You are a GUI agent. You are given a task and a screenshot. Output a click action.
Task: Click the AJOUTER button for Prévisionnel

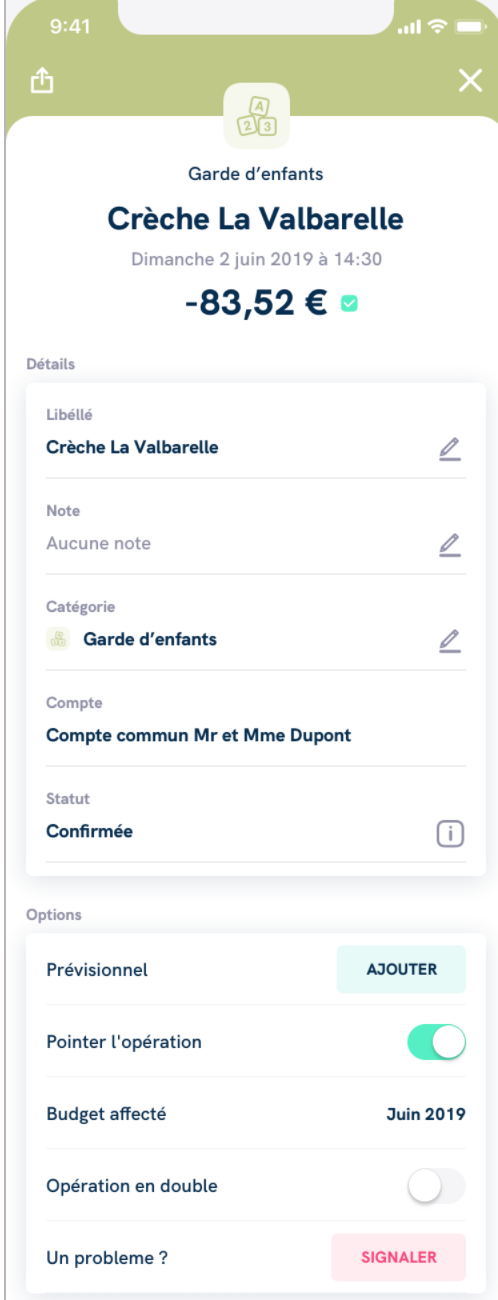[401, 969]
